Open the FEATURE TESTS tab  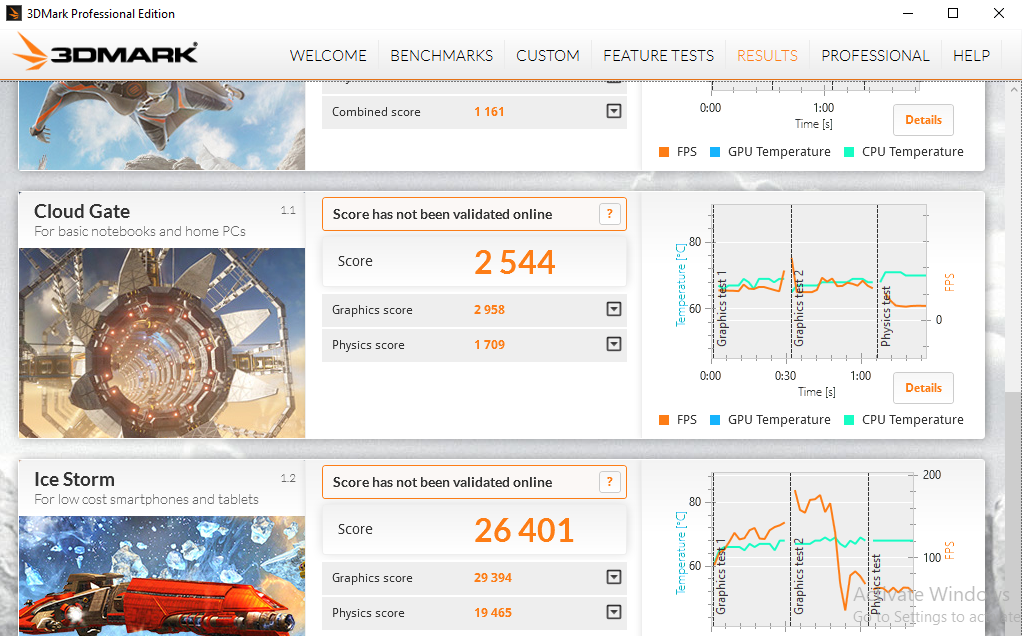(658, 56)
